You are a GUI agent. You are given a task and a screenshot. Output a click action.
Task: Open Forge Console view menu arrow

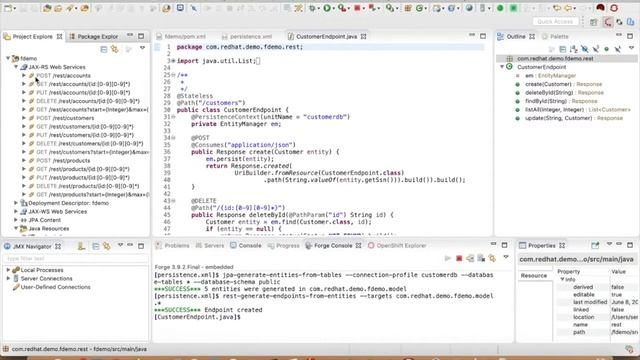[506, 258]
